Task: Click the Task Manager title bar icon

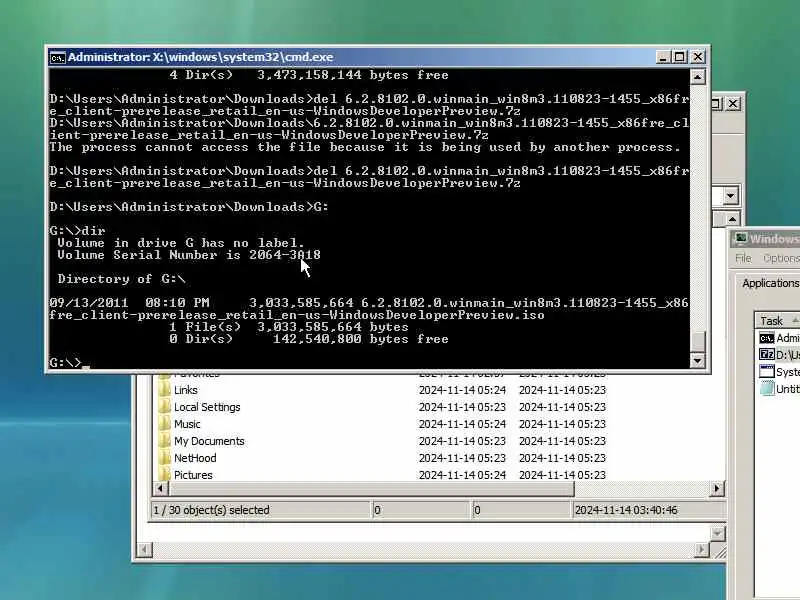Action: pos(741,238)
